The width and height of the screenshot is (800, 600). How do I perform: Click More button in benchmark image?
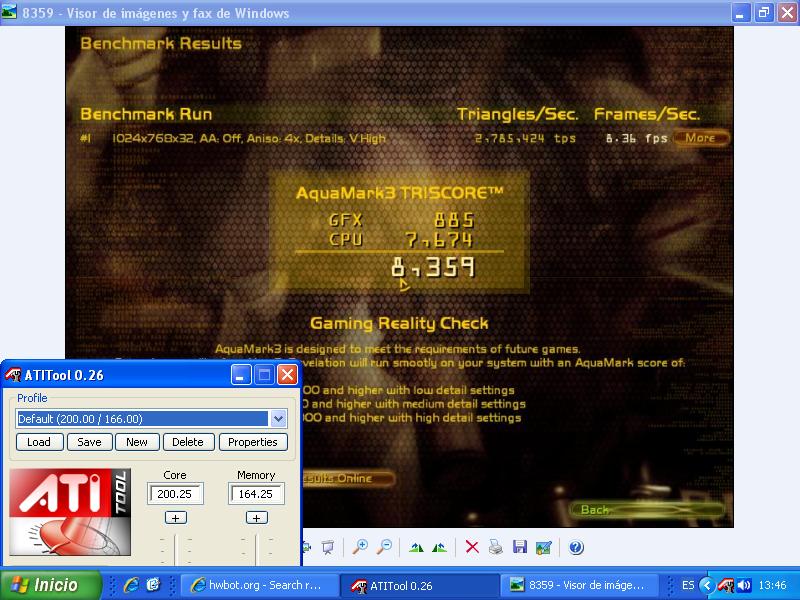click(x=701, y=138)
